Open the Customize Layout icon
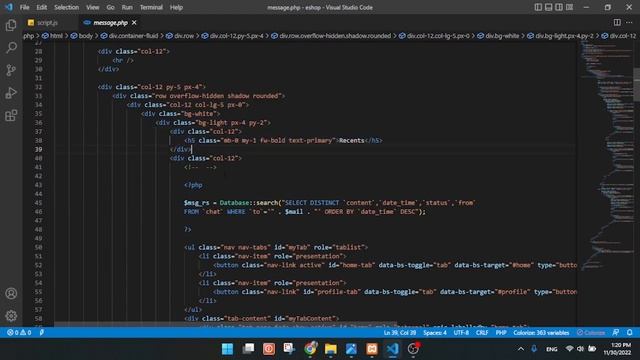 [569, 7]
